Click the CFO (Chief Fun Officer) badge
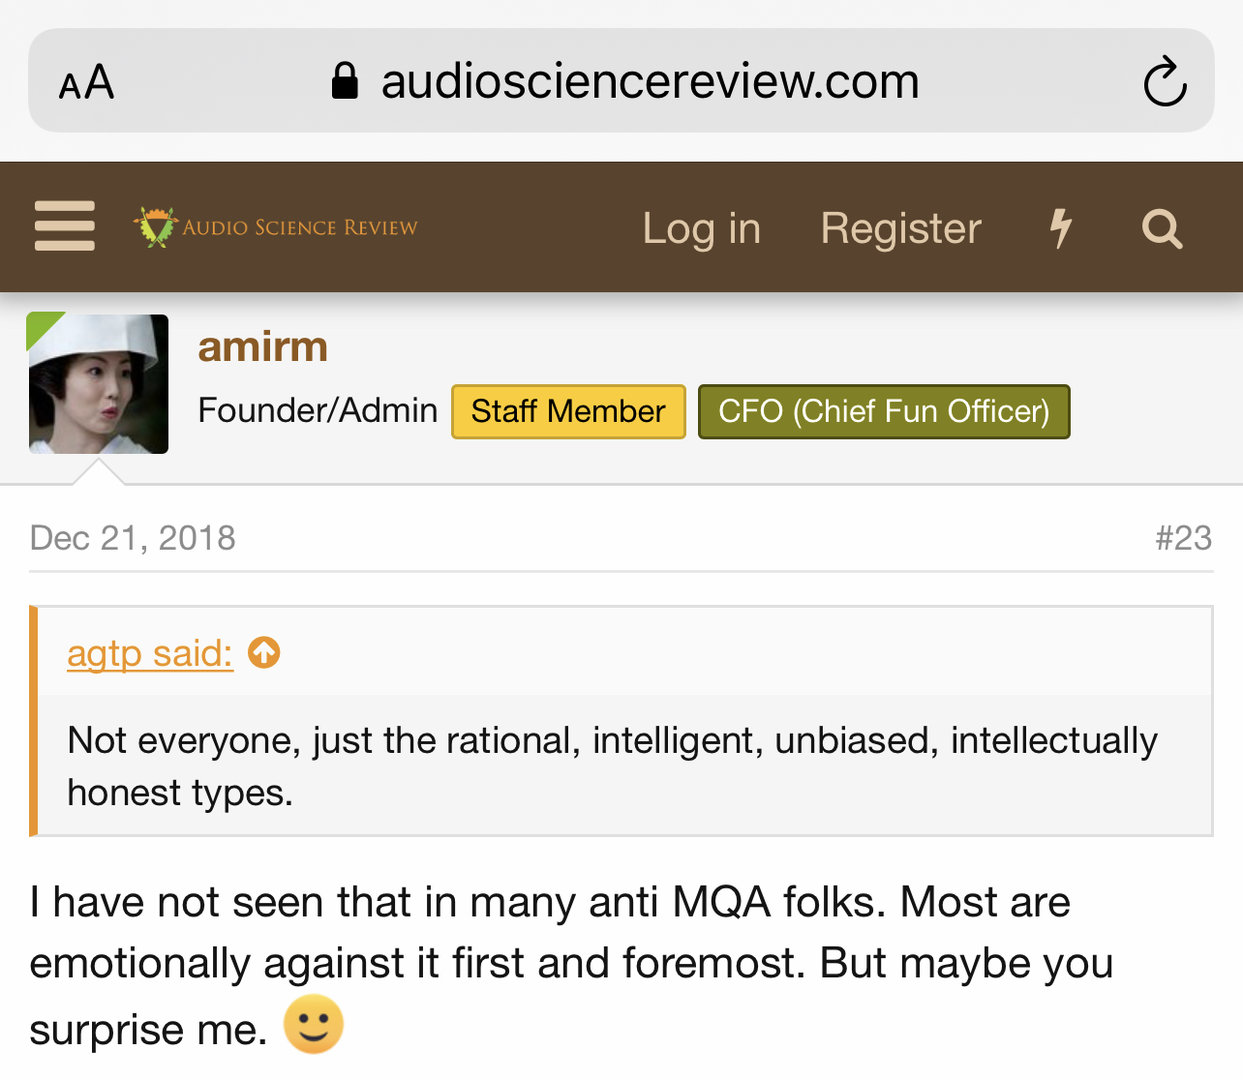The width and height of the screenshot is (1243, 1080). 883,411
